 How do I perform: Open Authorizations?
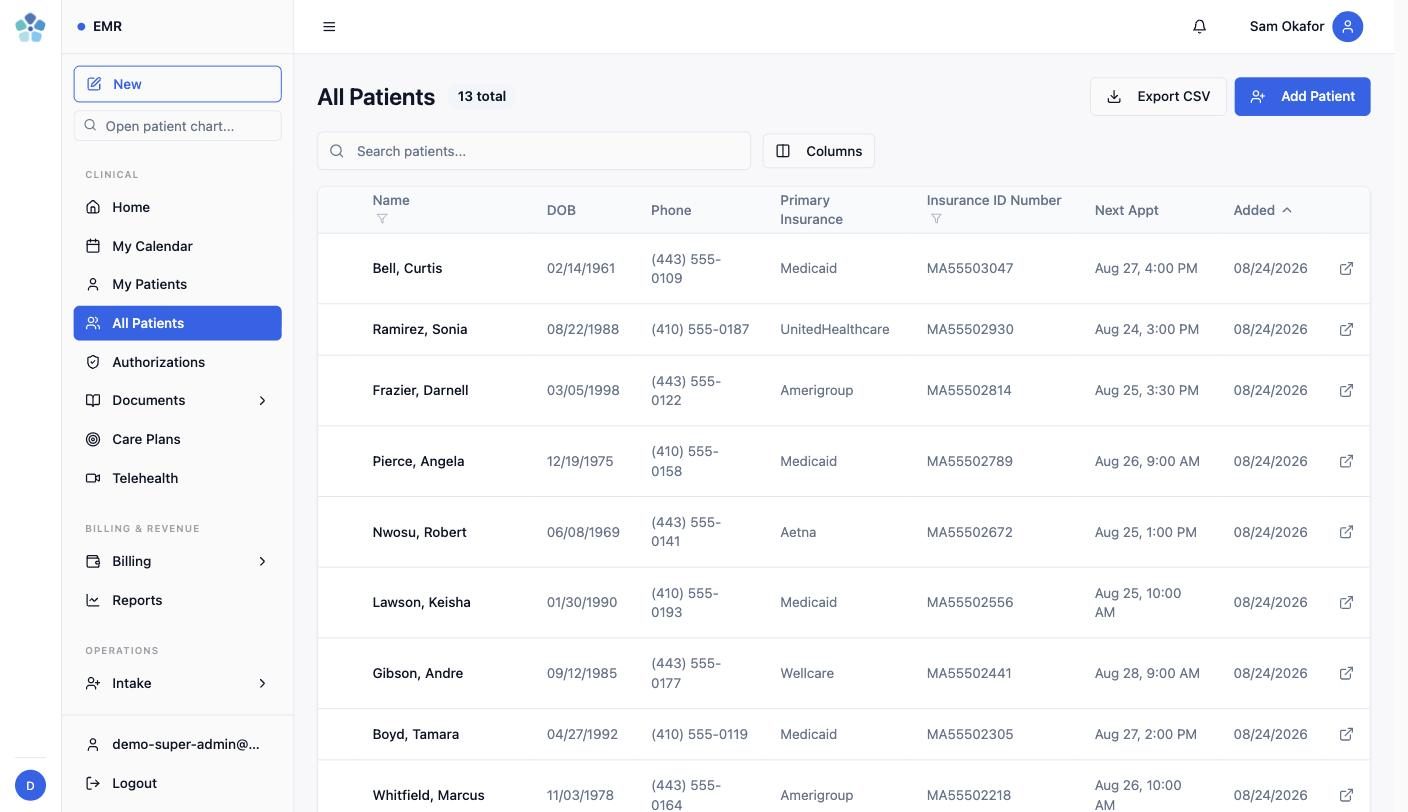pyautogui.click(x=177, y=362)
